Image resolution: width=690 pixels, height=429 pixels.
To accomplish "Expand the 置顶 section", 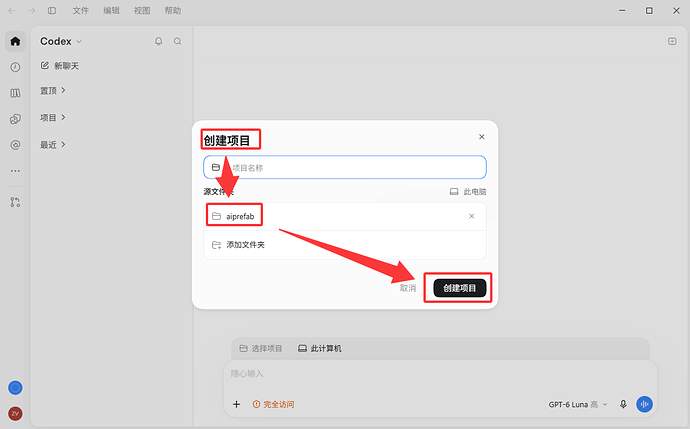I will (x=53, y=91).
